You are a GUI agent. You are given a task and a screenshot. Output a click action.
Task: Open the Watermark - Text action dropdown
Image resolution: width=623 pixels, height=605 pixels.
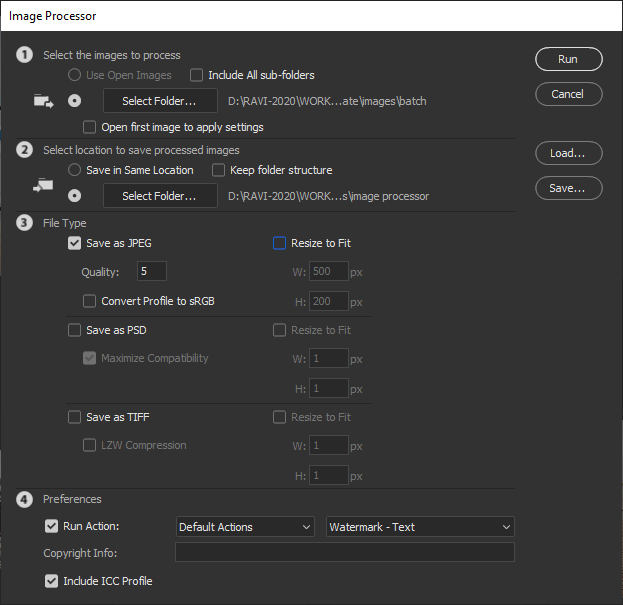pyautogui.click(x=420, y=527)
